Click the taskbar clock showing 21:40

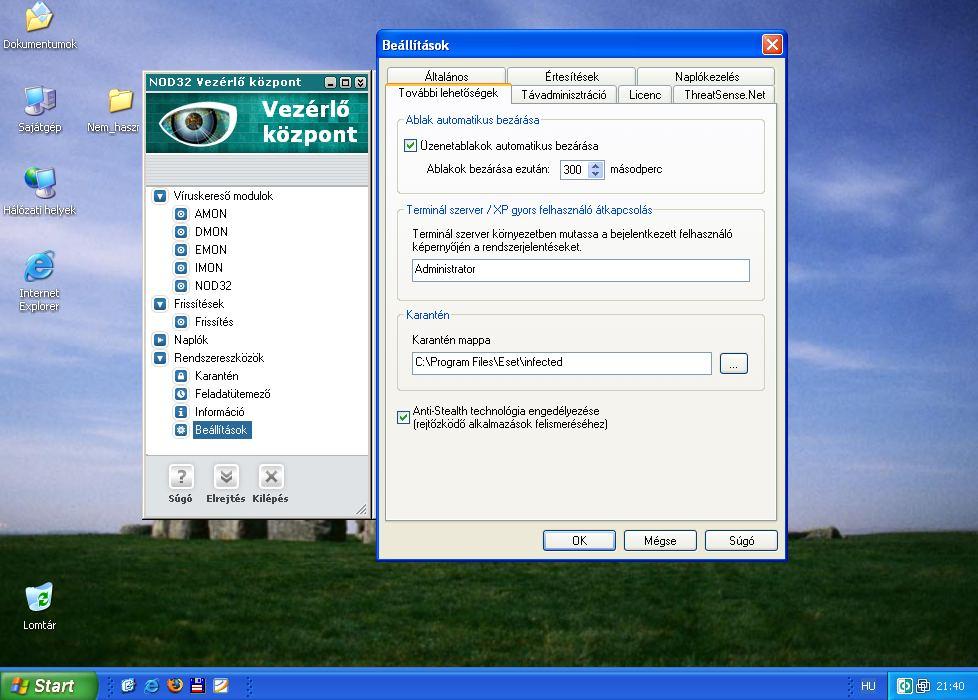click(950, 686)
